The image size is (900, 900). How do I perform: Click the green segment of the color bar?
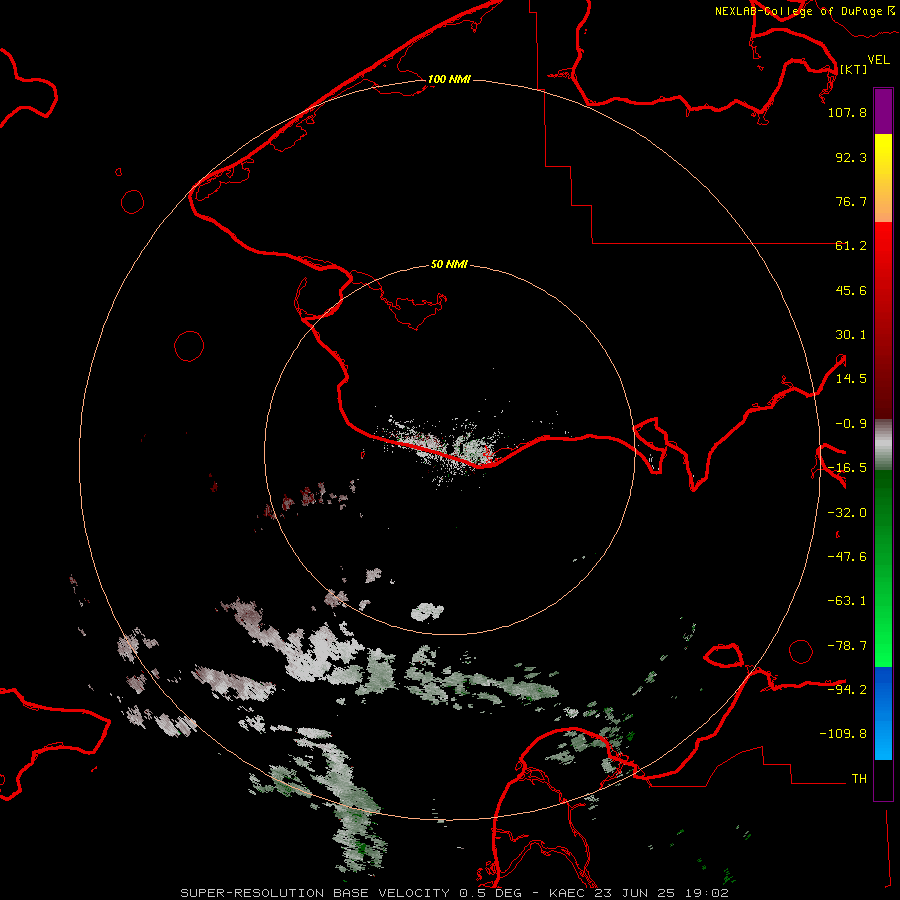tap(883, 568)
